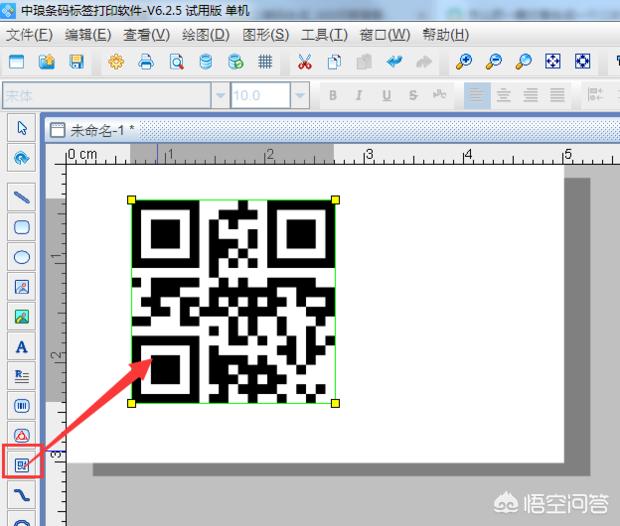Set left text alignment
Image resolution: width=620 pixels, height=526 pixels.
[477, 95]
